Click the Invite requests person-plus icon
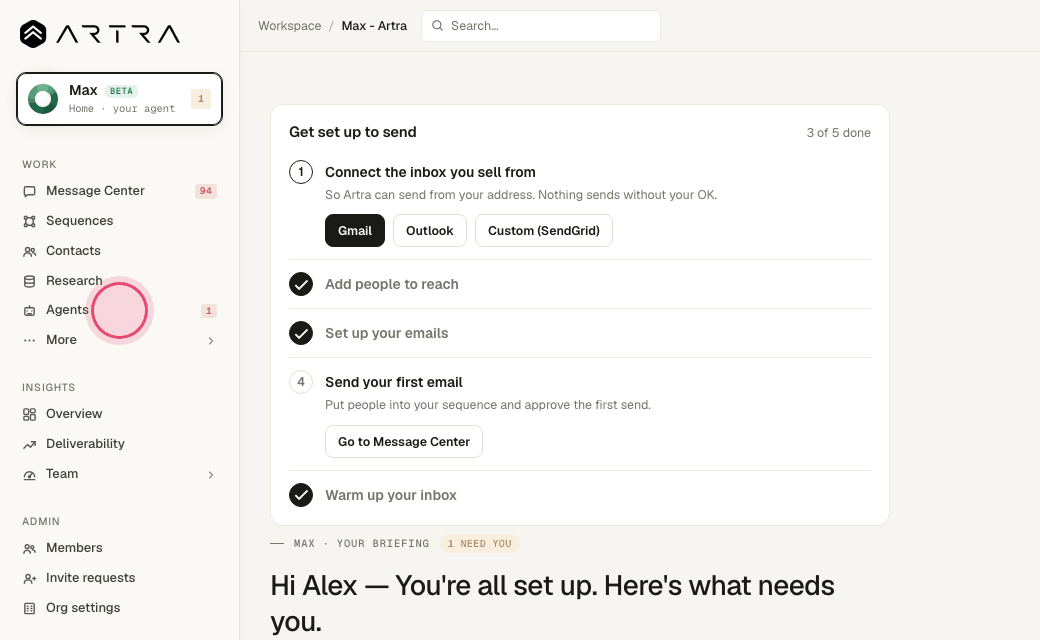This screenshot has height=640, width=1040. 29,578
